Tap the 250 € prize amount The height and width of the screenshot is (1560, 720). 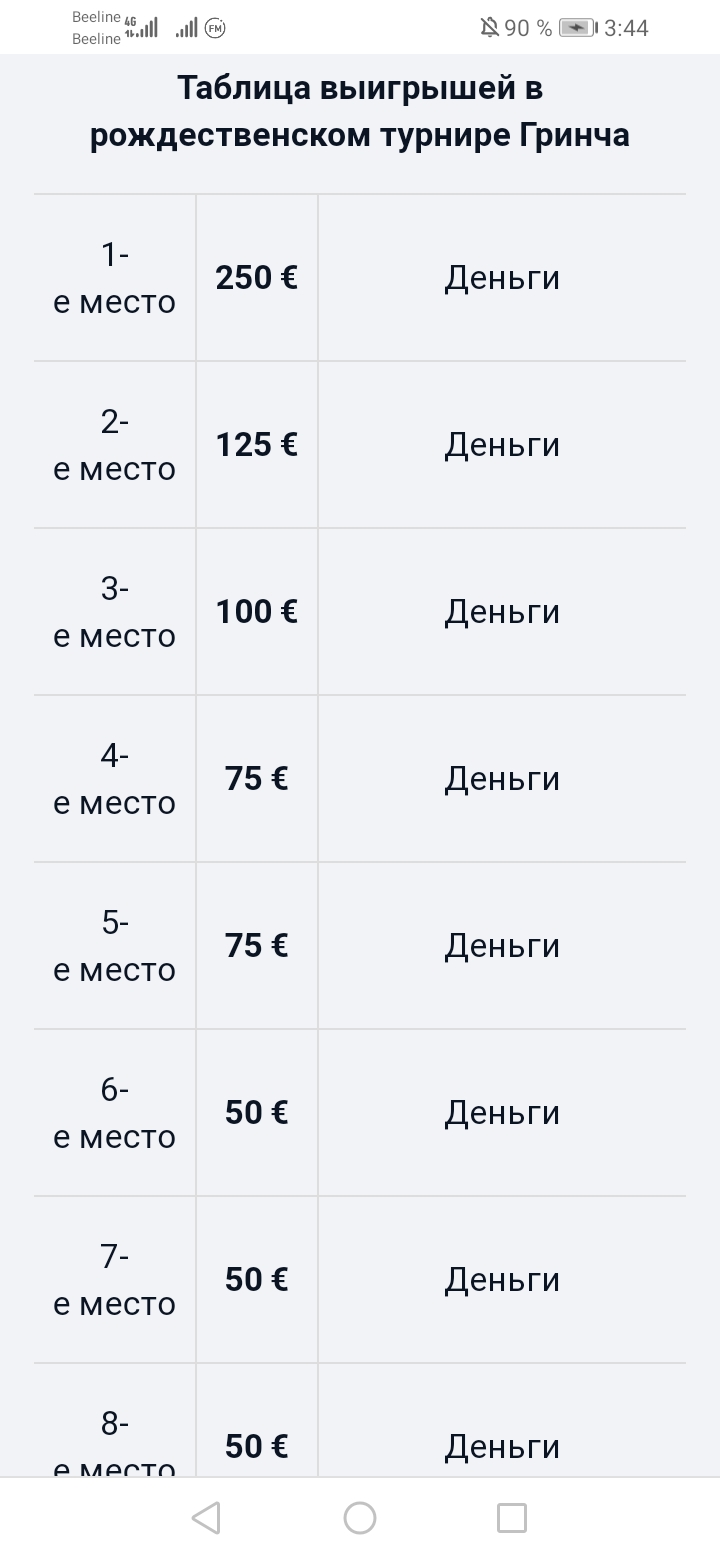pos(257,278)
